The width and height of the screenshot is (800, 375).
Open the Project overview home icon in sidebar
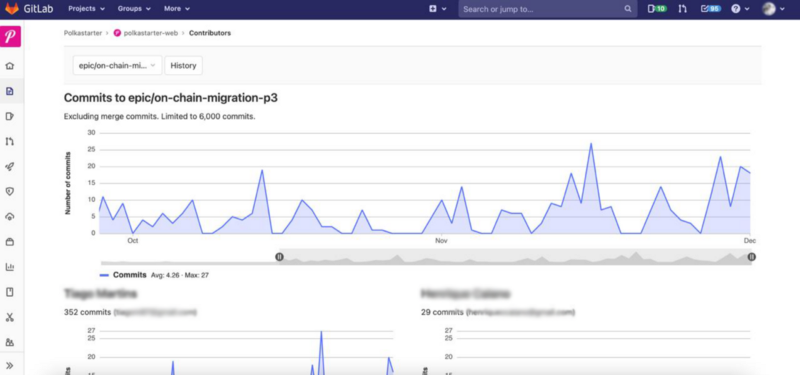point(10,66)
